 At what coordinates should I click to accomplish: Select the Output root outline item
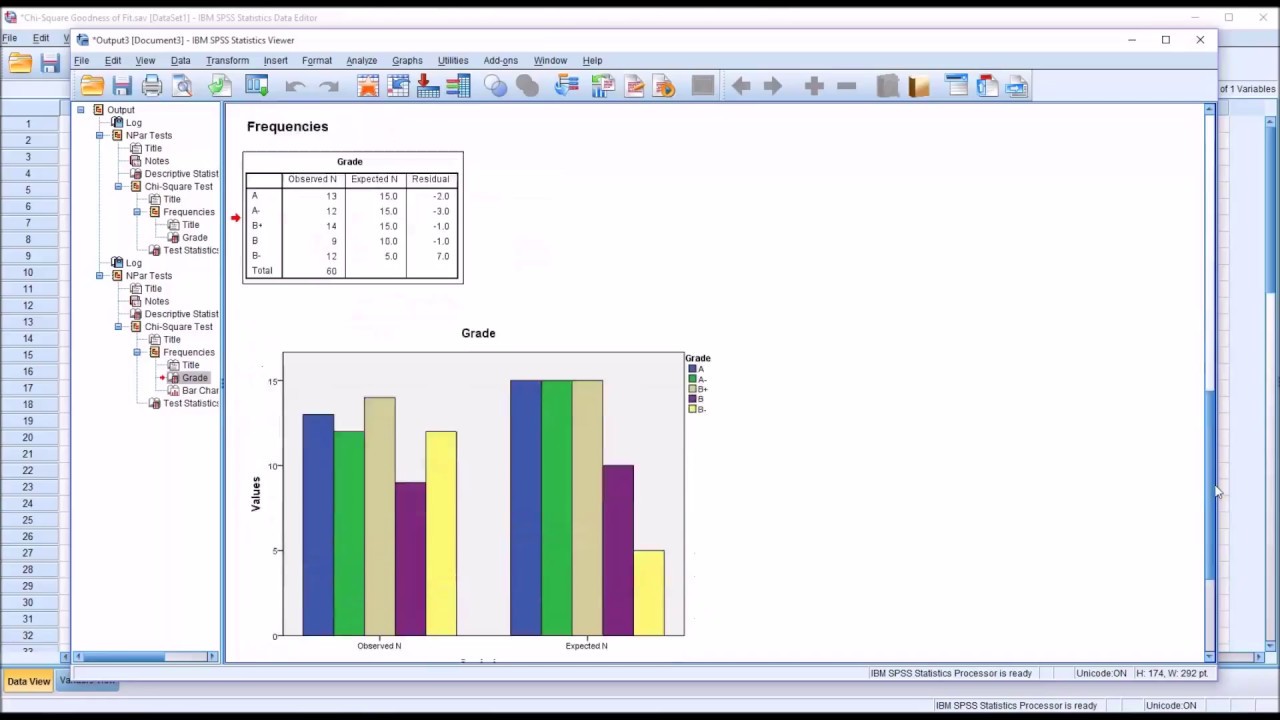click(120, 110)
